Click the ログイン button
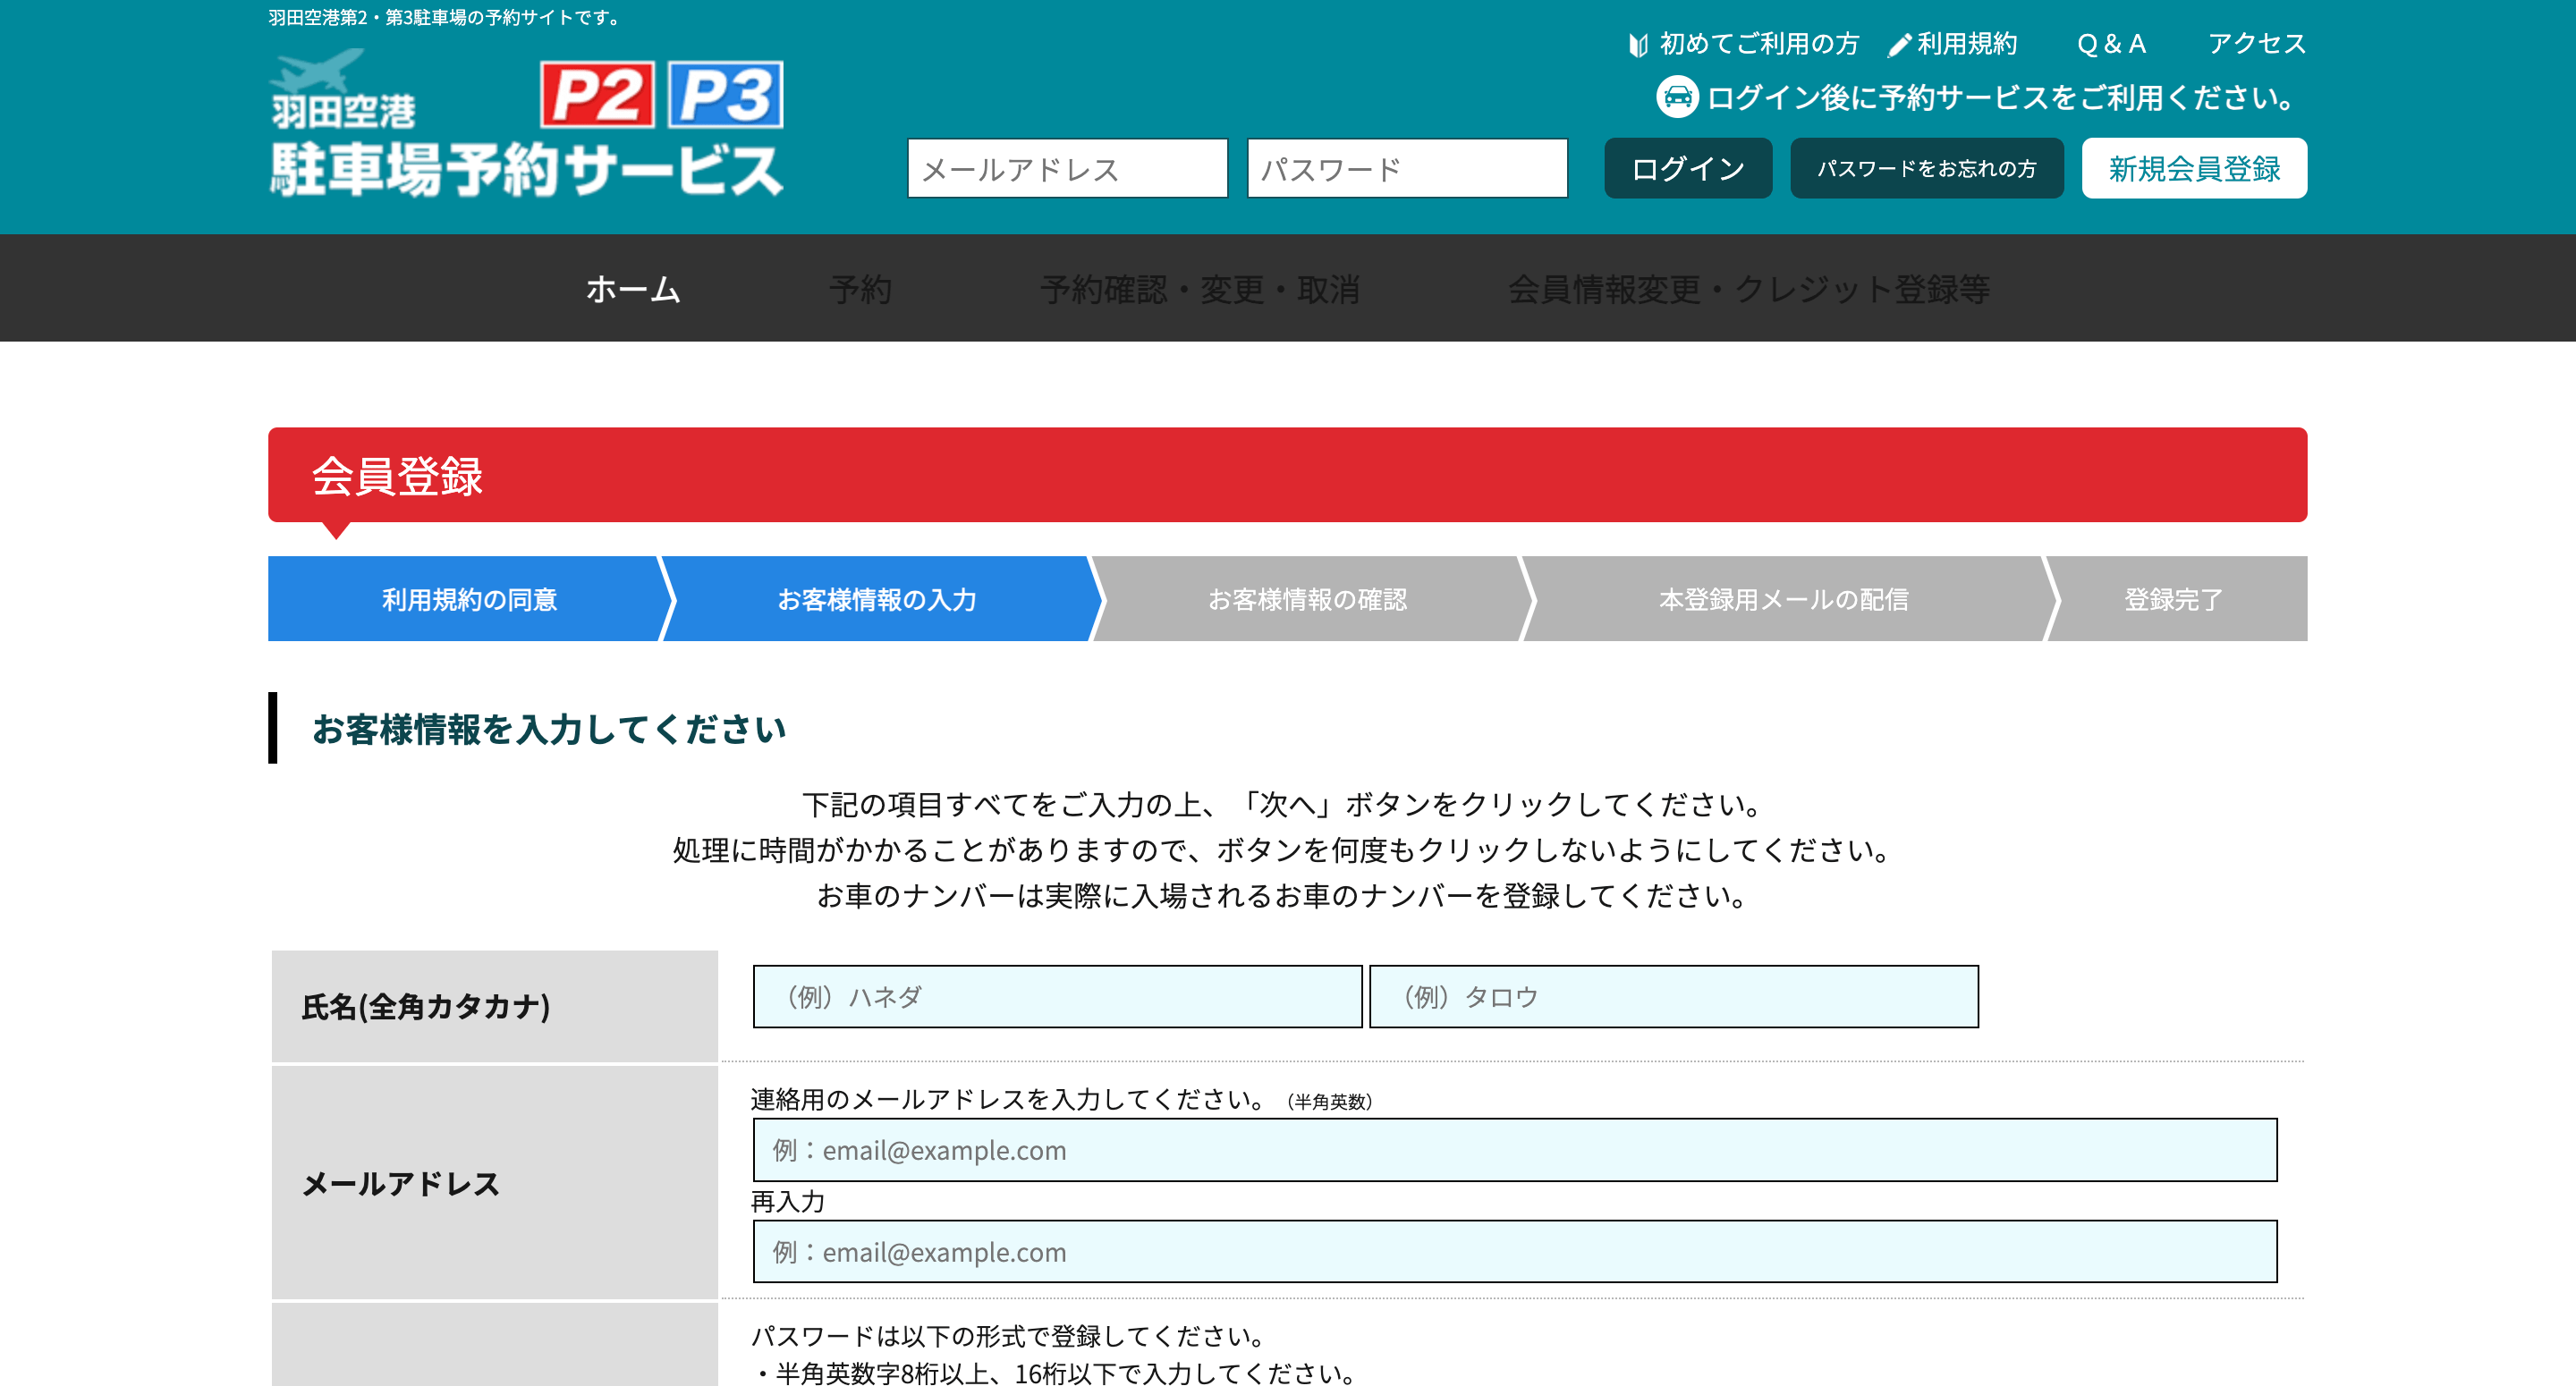Screen dimensions: 2576x1386 pos(1688,168)
